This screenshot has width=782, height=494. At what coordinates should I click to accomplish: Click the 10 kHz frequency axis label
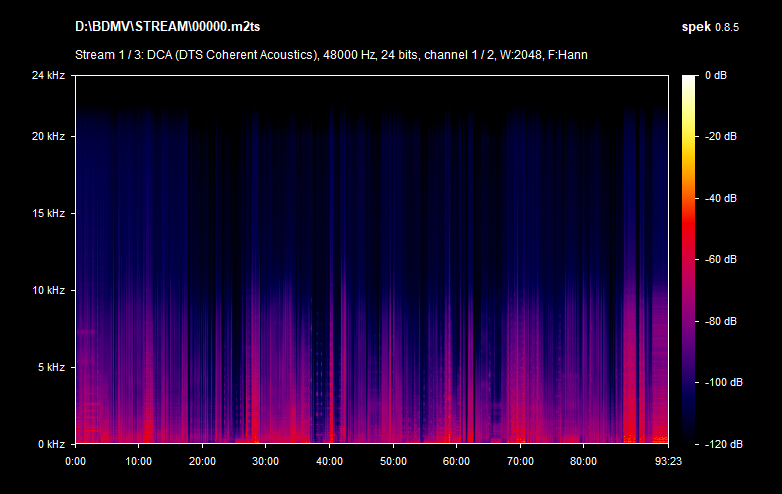click(x=47, y=290)
